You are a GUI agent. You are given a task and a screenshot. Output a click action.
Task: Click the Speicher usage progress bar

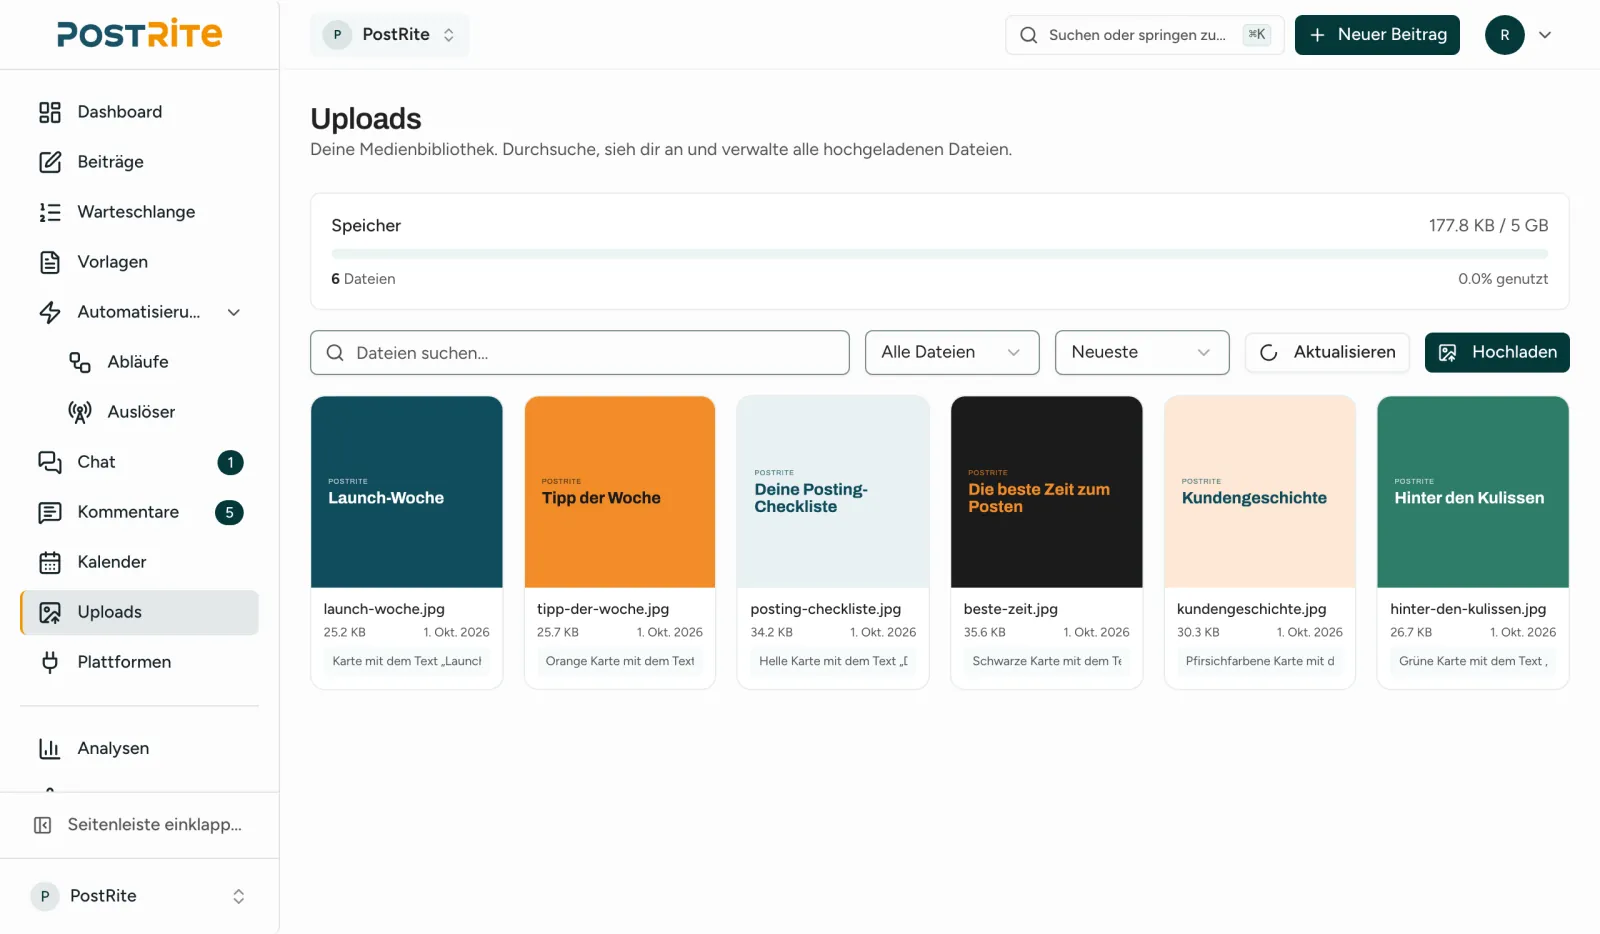pos(940,254)
